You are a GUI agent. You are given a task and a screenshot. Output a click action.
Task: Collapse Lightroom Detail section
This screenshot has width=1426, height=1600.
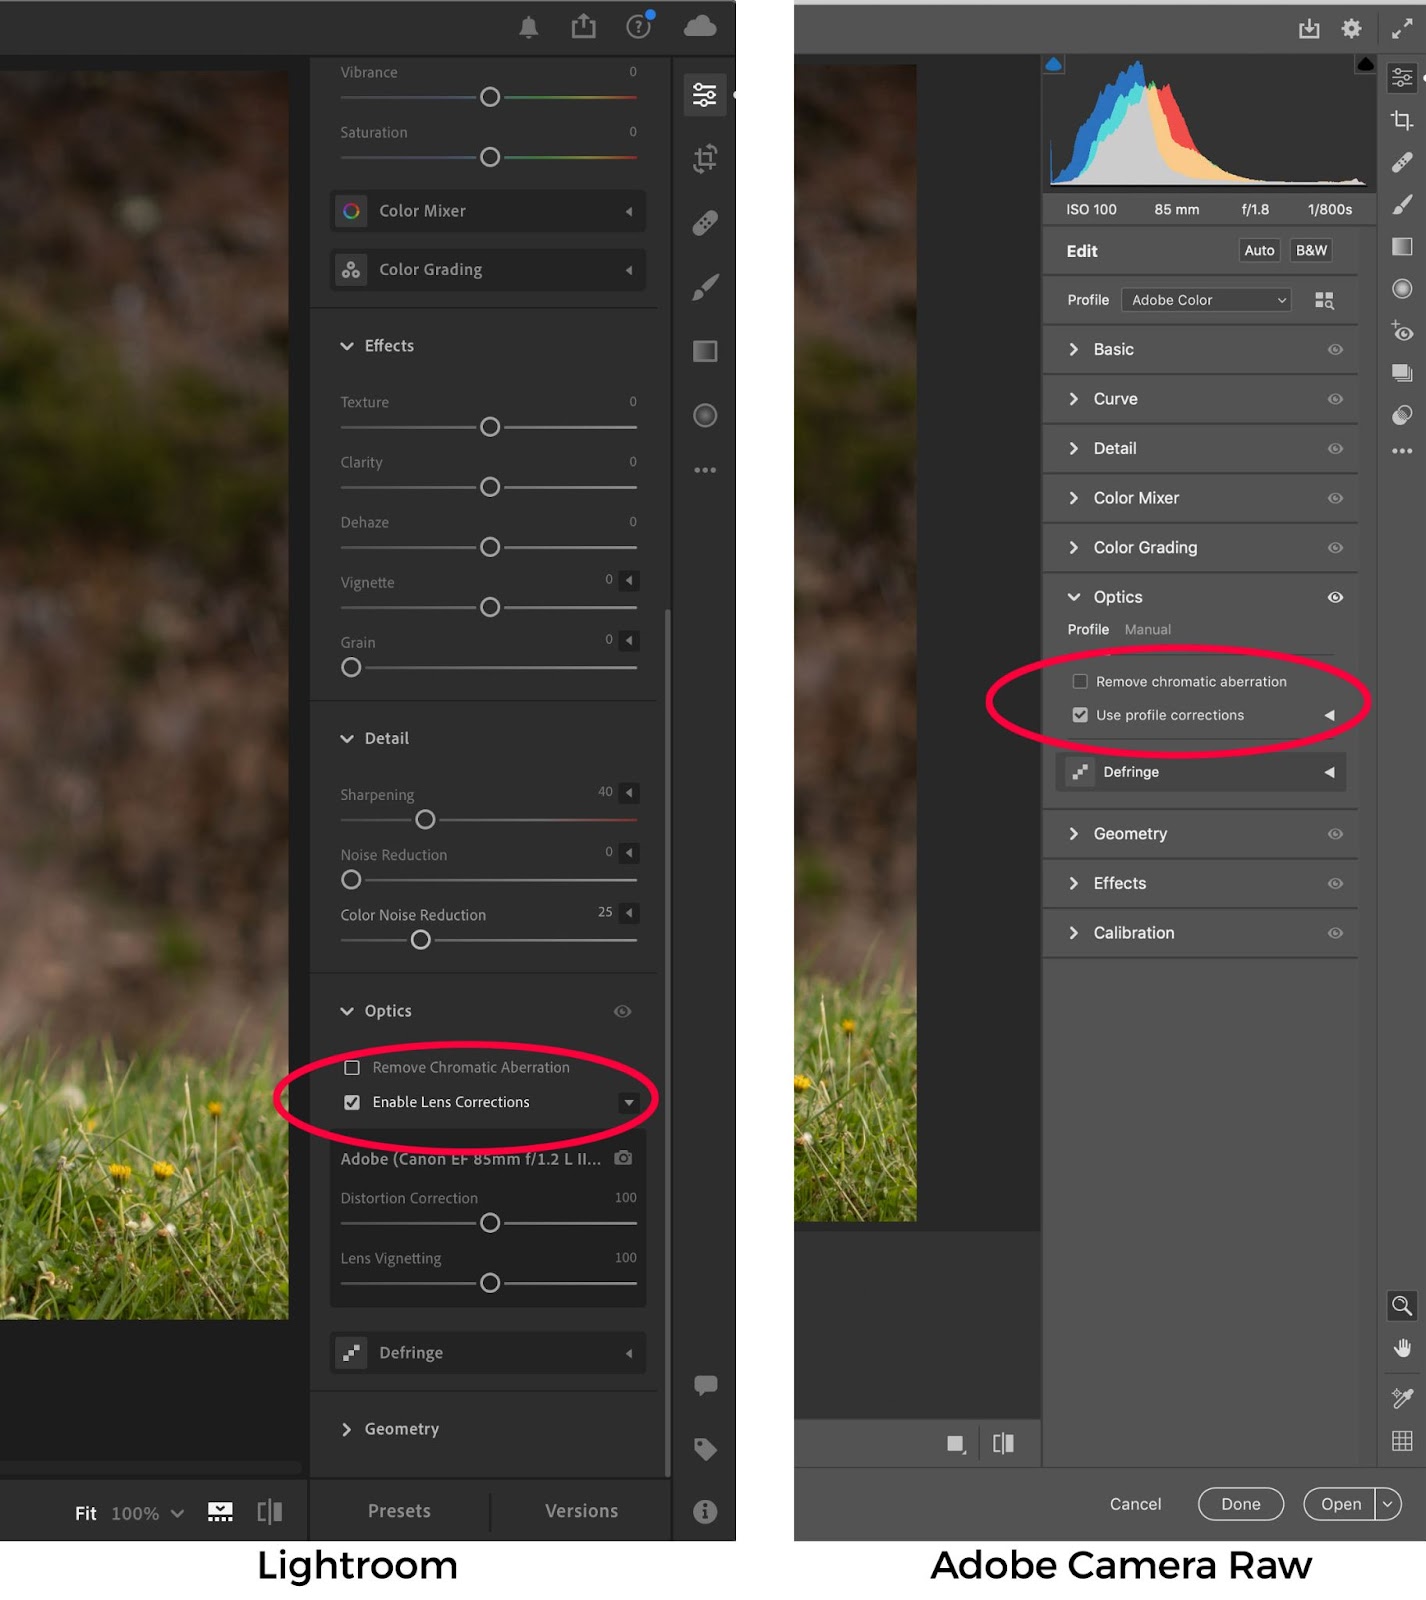click(347, 739)
